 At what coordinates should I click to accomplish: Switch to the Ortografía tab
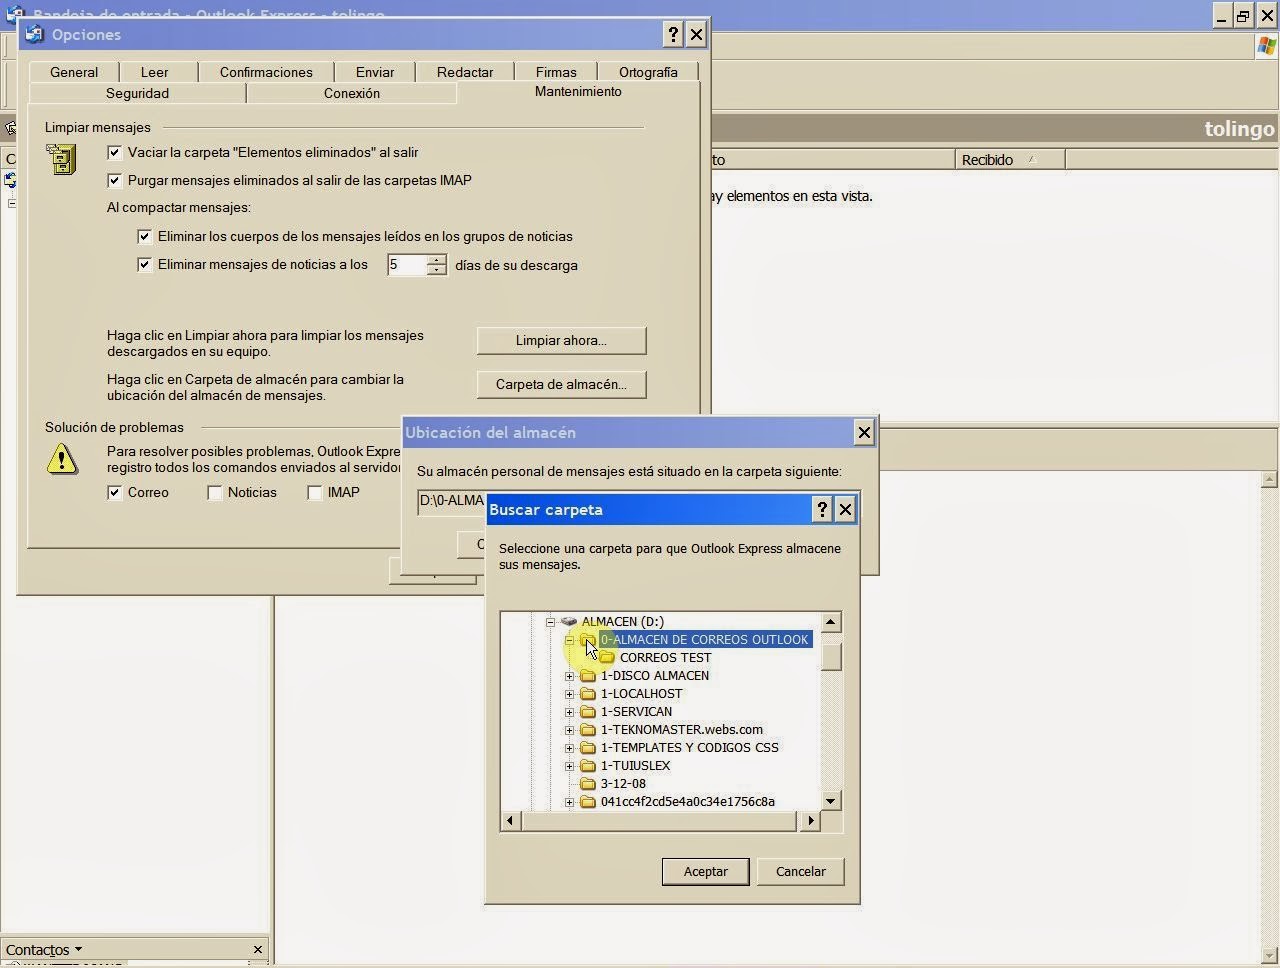648,72
